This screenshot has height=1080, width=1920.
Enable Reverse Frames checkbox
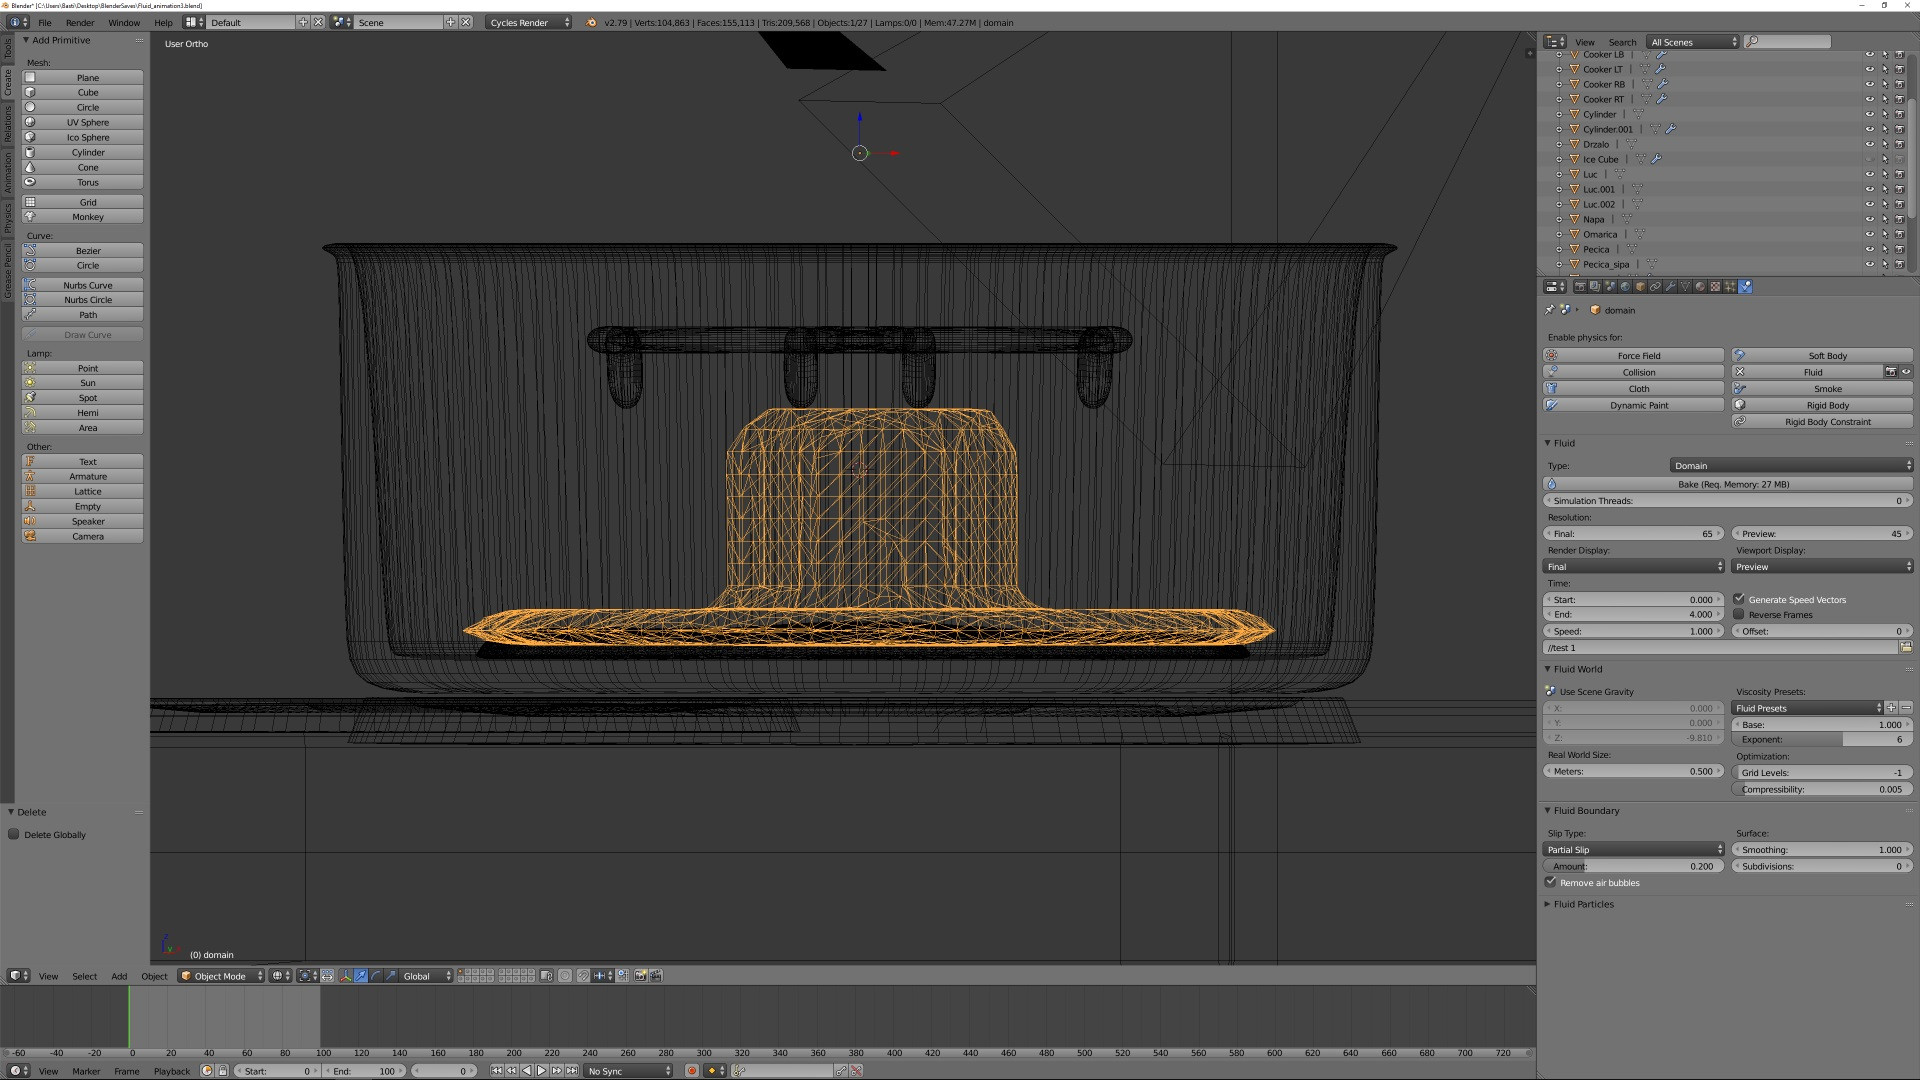tap(1739, 614)
